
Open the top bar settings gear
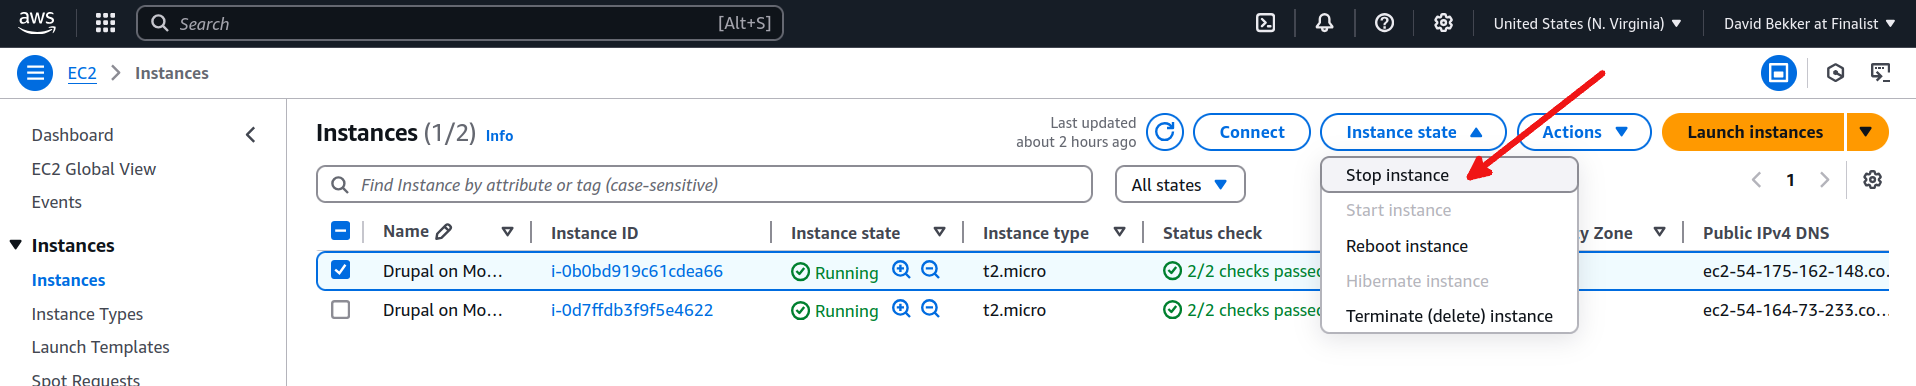point(1443,23)
